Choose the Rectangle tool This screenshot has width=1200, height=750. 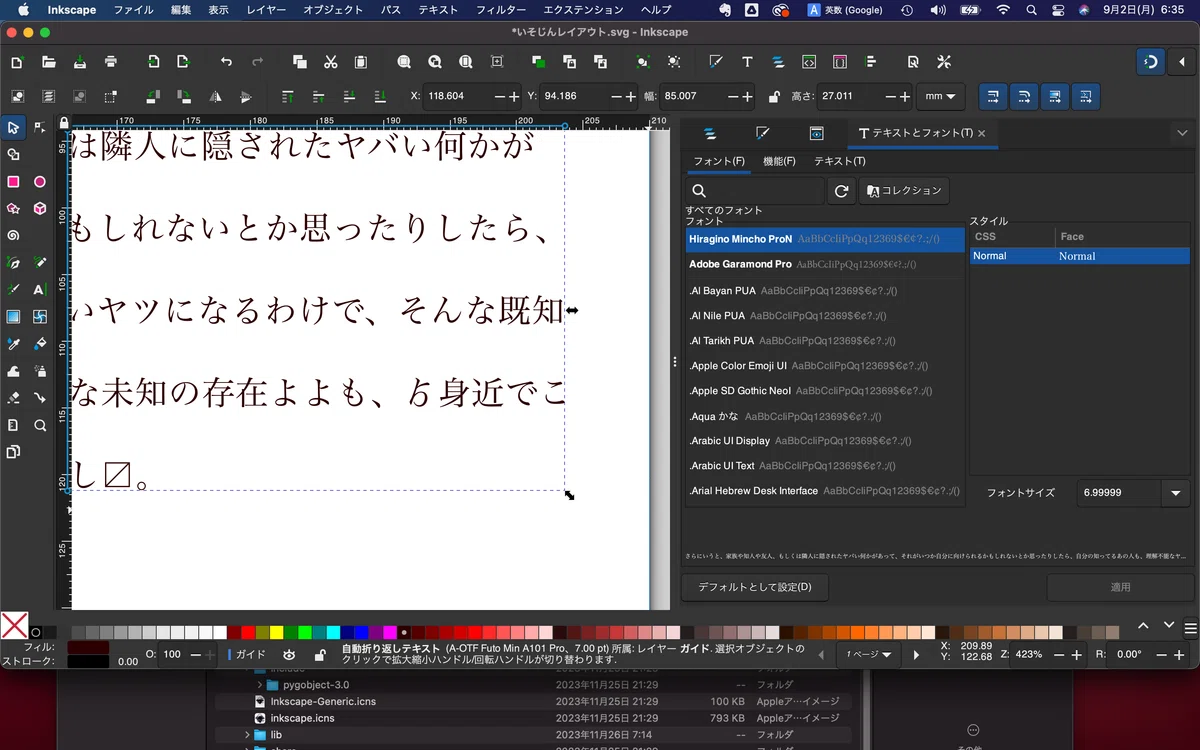[14, 182]
